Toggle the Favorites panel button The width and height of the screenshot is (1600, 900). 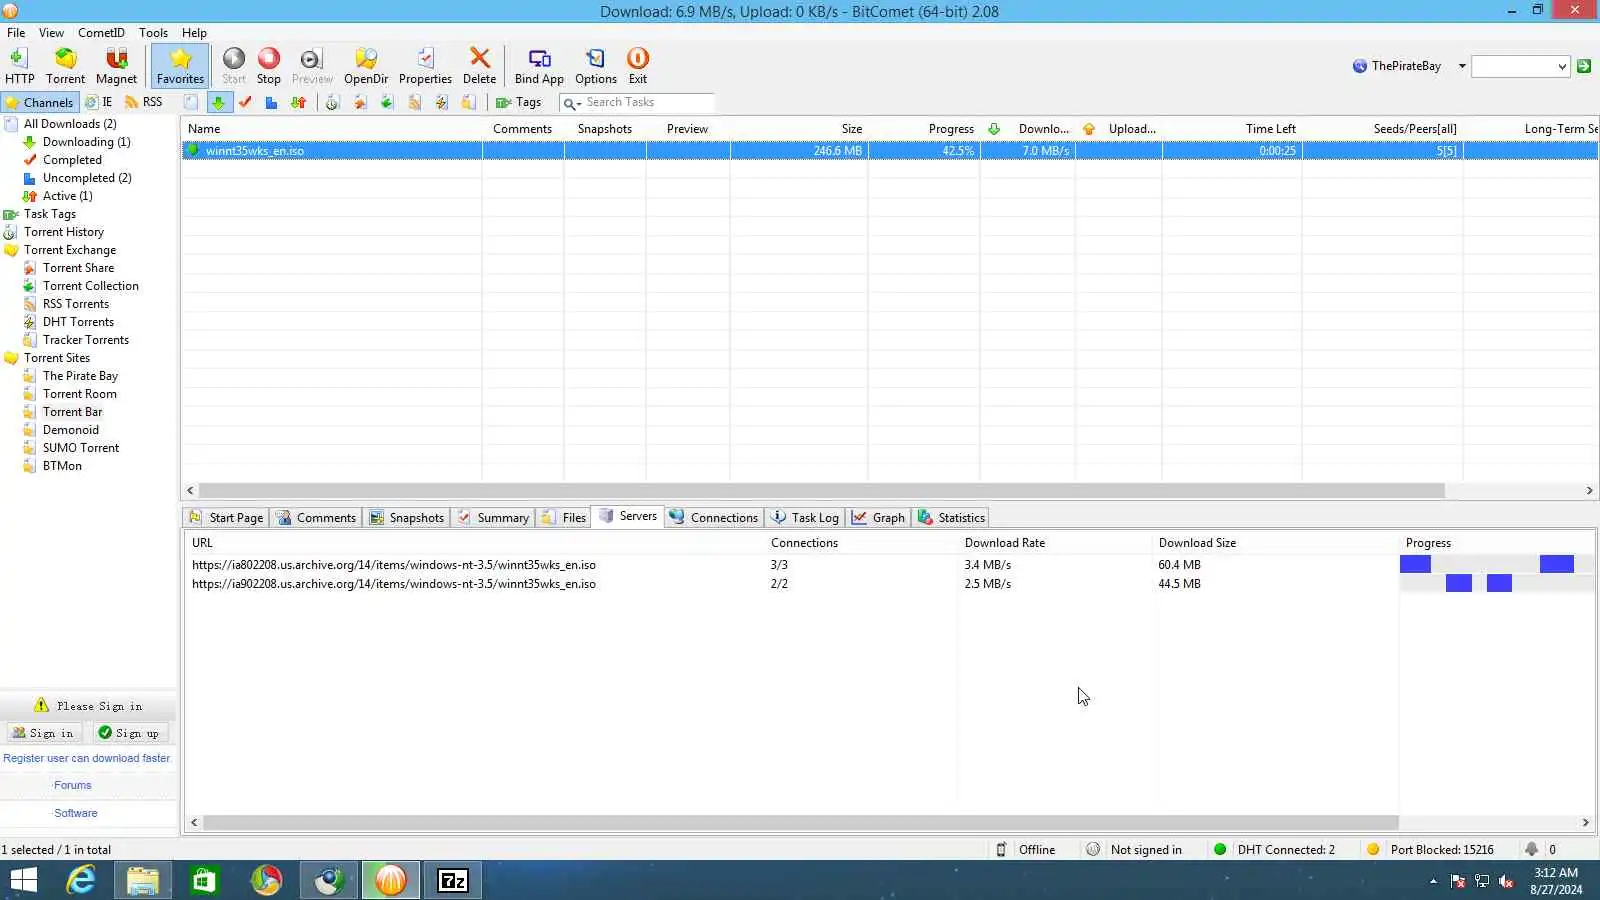pos(180,66)
